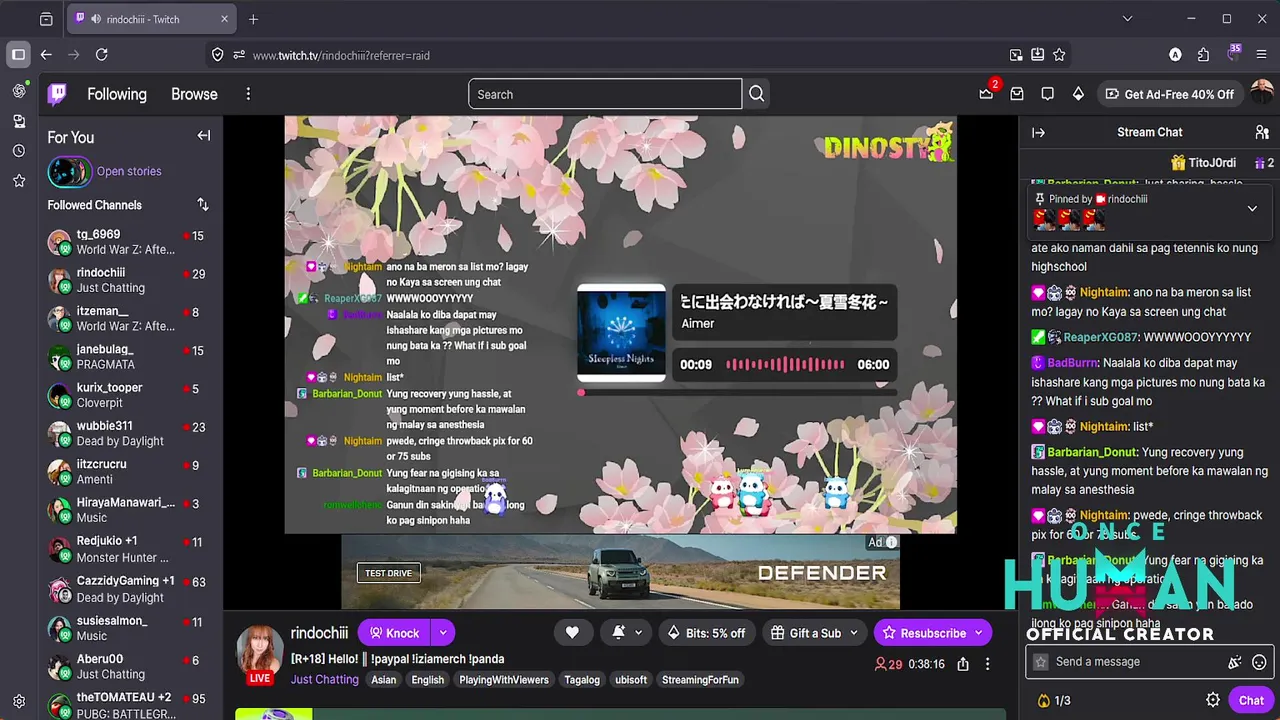Open Prime loot crown with badge 2
The width and height of the screenshot is (1280, 720).
pyautogui.click(x=987, y=94)
